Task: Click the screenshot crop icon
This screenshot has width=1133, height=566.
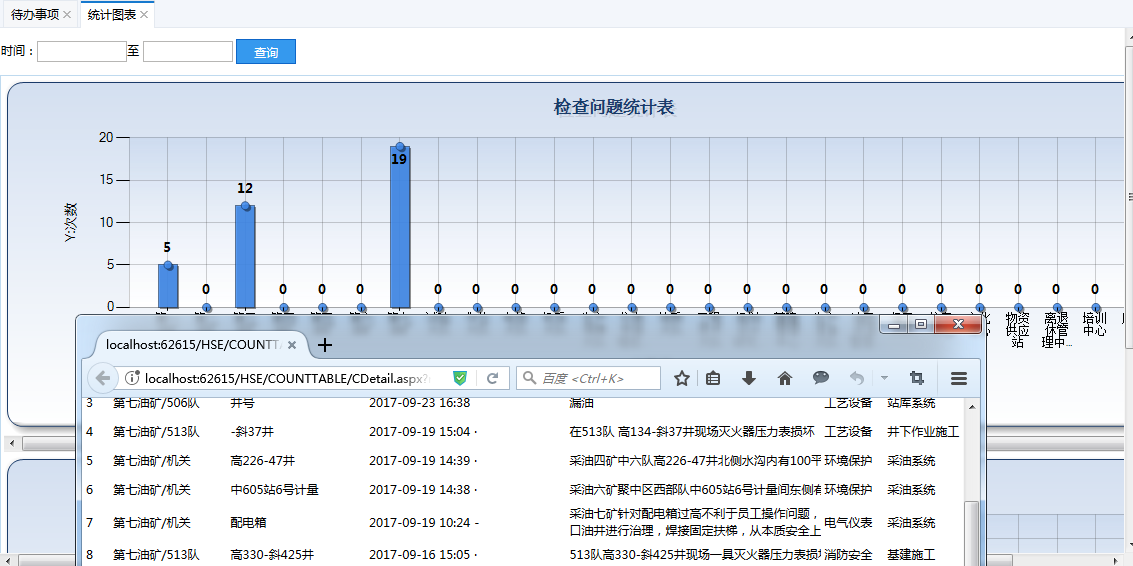Action: click(x=917, y=378)
